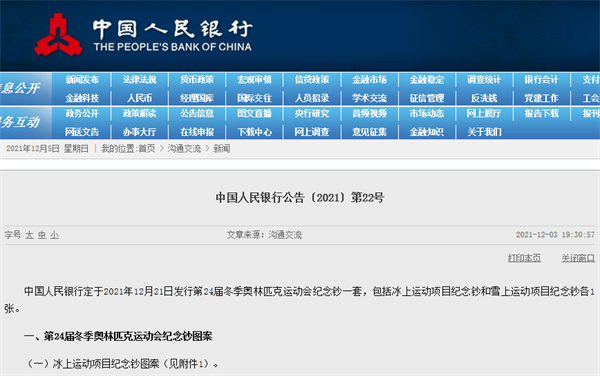Click the People's Bank of China red logo

click(58, 35)
